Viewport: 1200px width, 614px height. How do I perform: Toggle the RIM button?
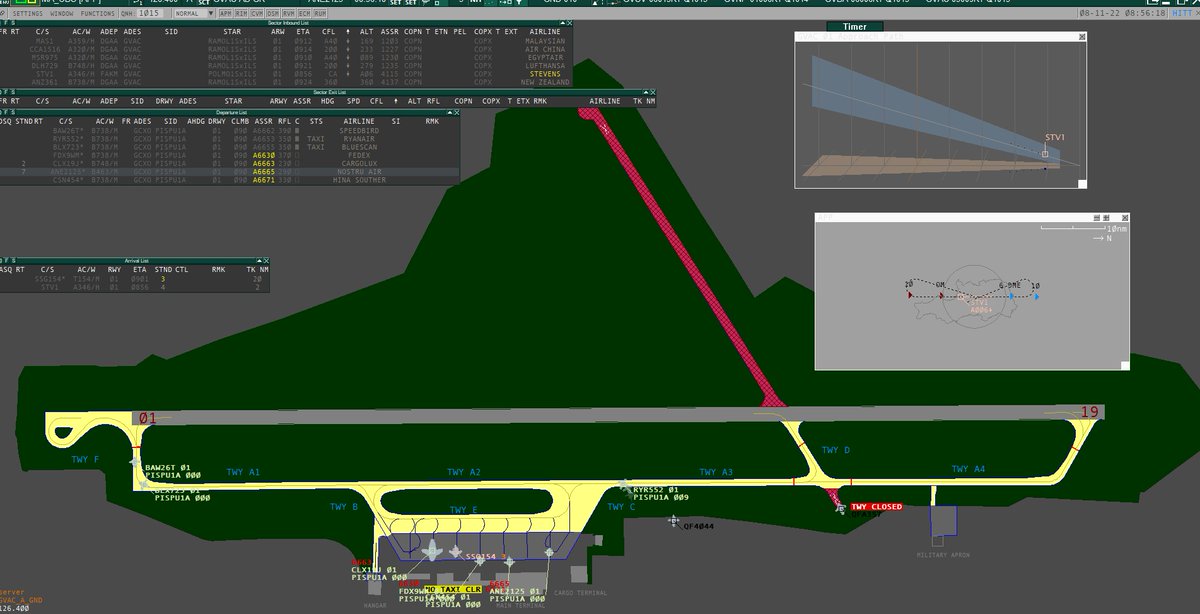(241, 15)
